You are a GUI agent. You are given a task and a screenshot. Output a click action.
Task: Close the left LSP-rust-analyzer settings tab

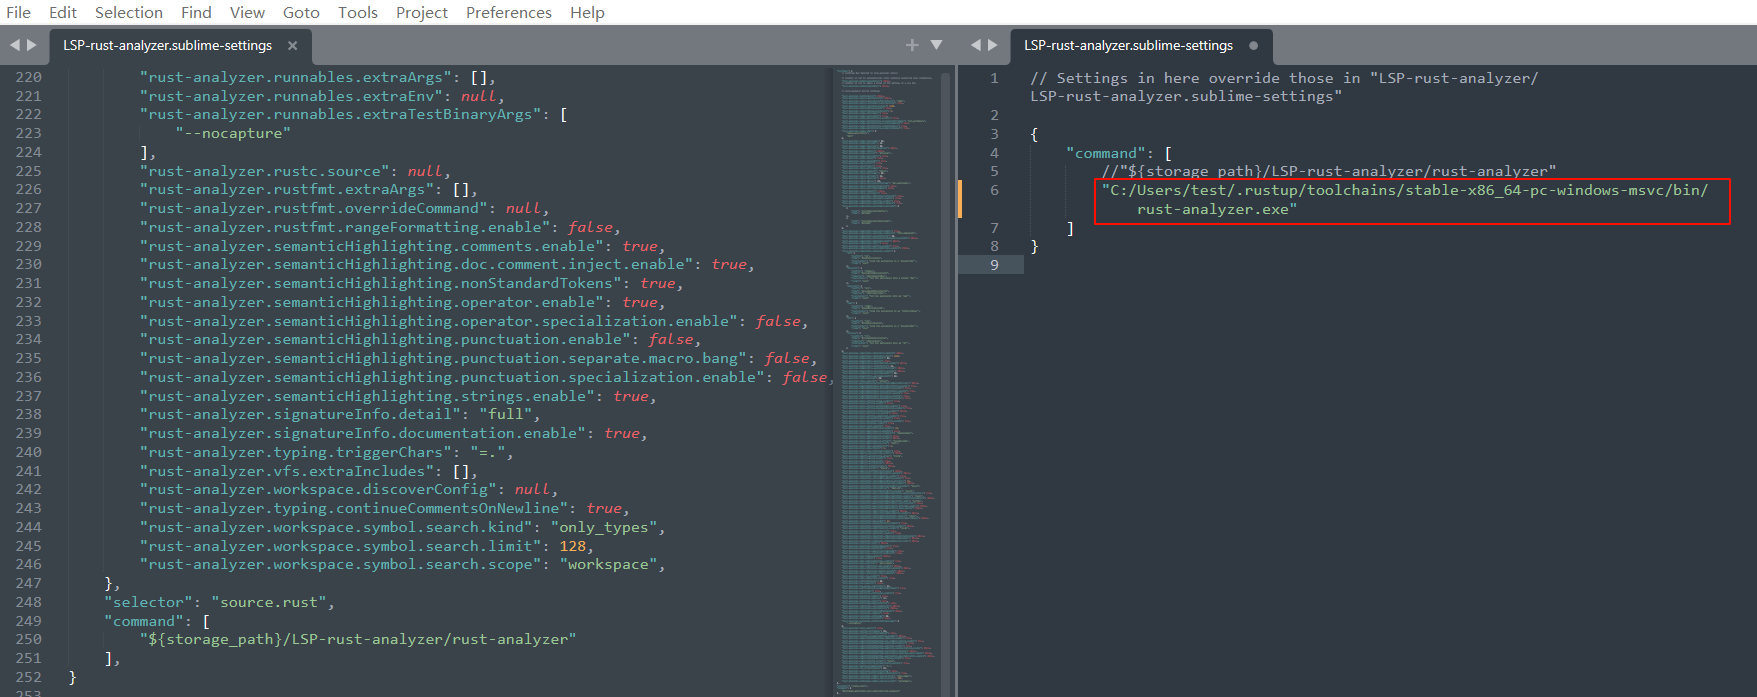(x=293, y=46)
